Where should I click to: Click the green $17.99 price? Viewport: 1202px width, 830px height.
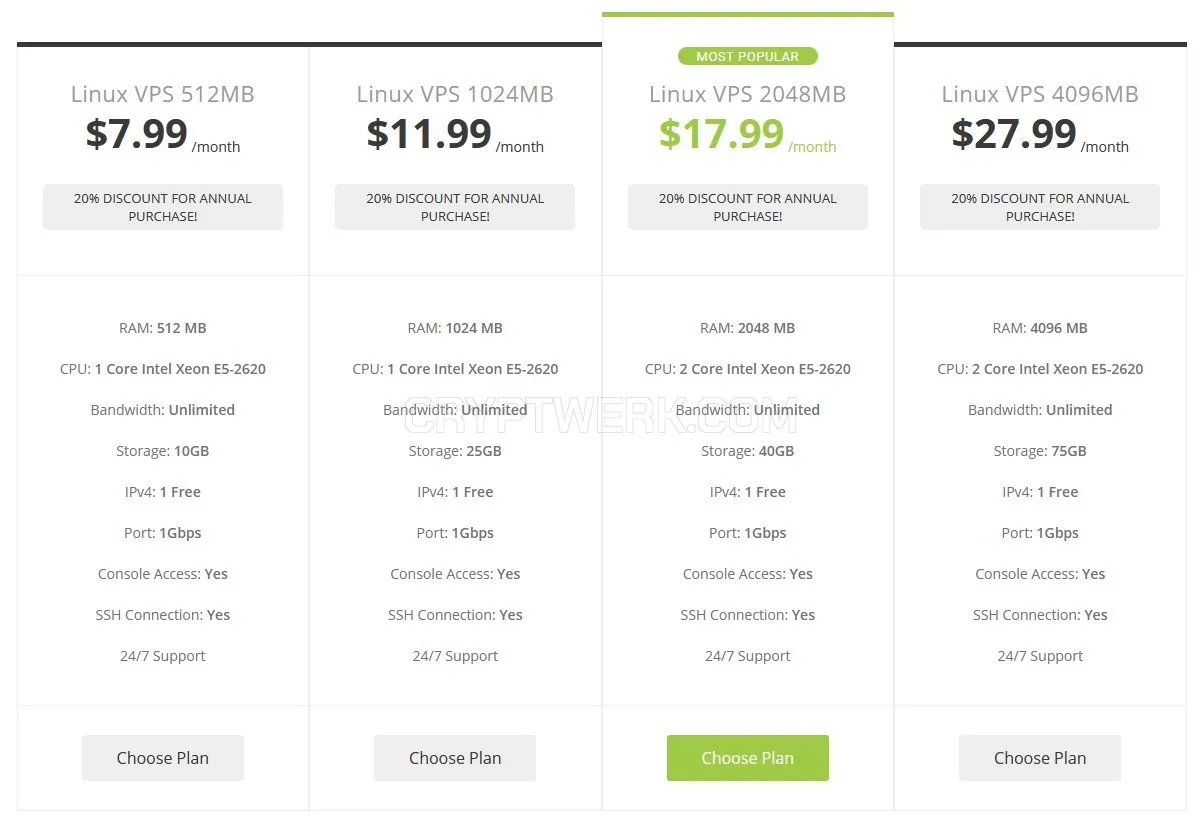pyautogui.click(x=721, y=133)
